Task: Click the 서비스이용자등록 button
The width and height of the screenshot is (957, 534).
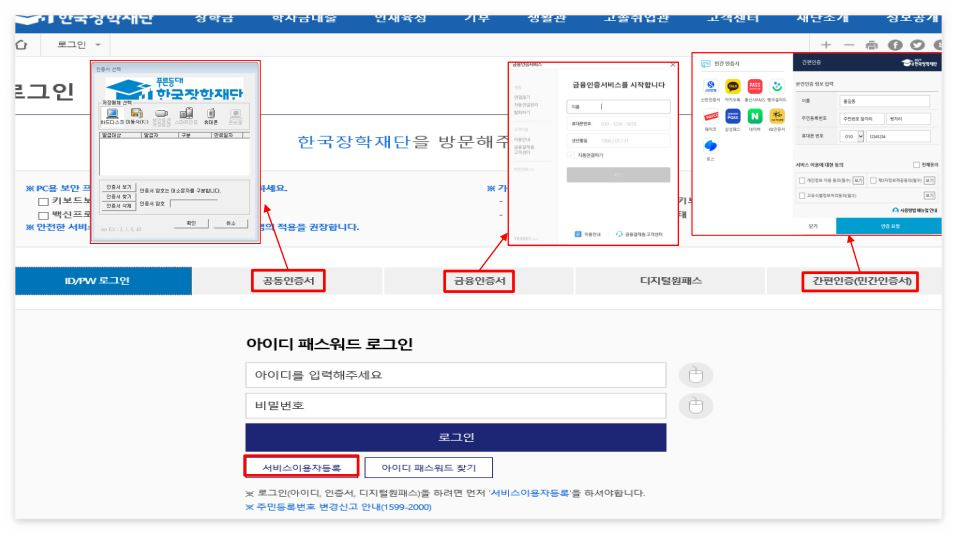Action: pos(302,467)
